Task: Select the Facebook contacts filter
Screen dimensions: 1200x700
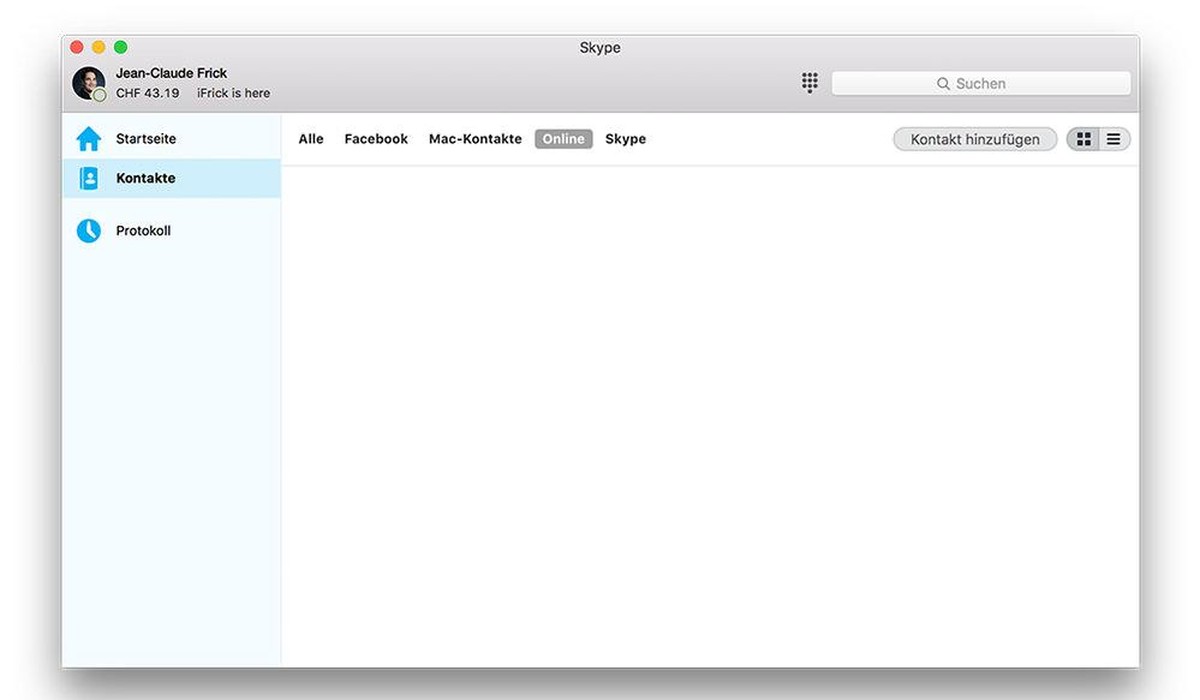Action: (x=376, y=139)
